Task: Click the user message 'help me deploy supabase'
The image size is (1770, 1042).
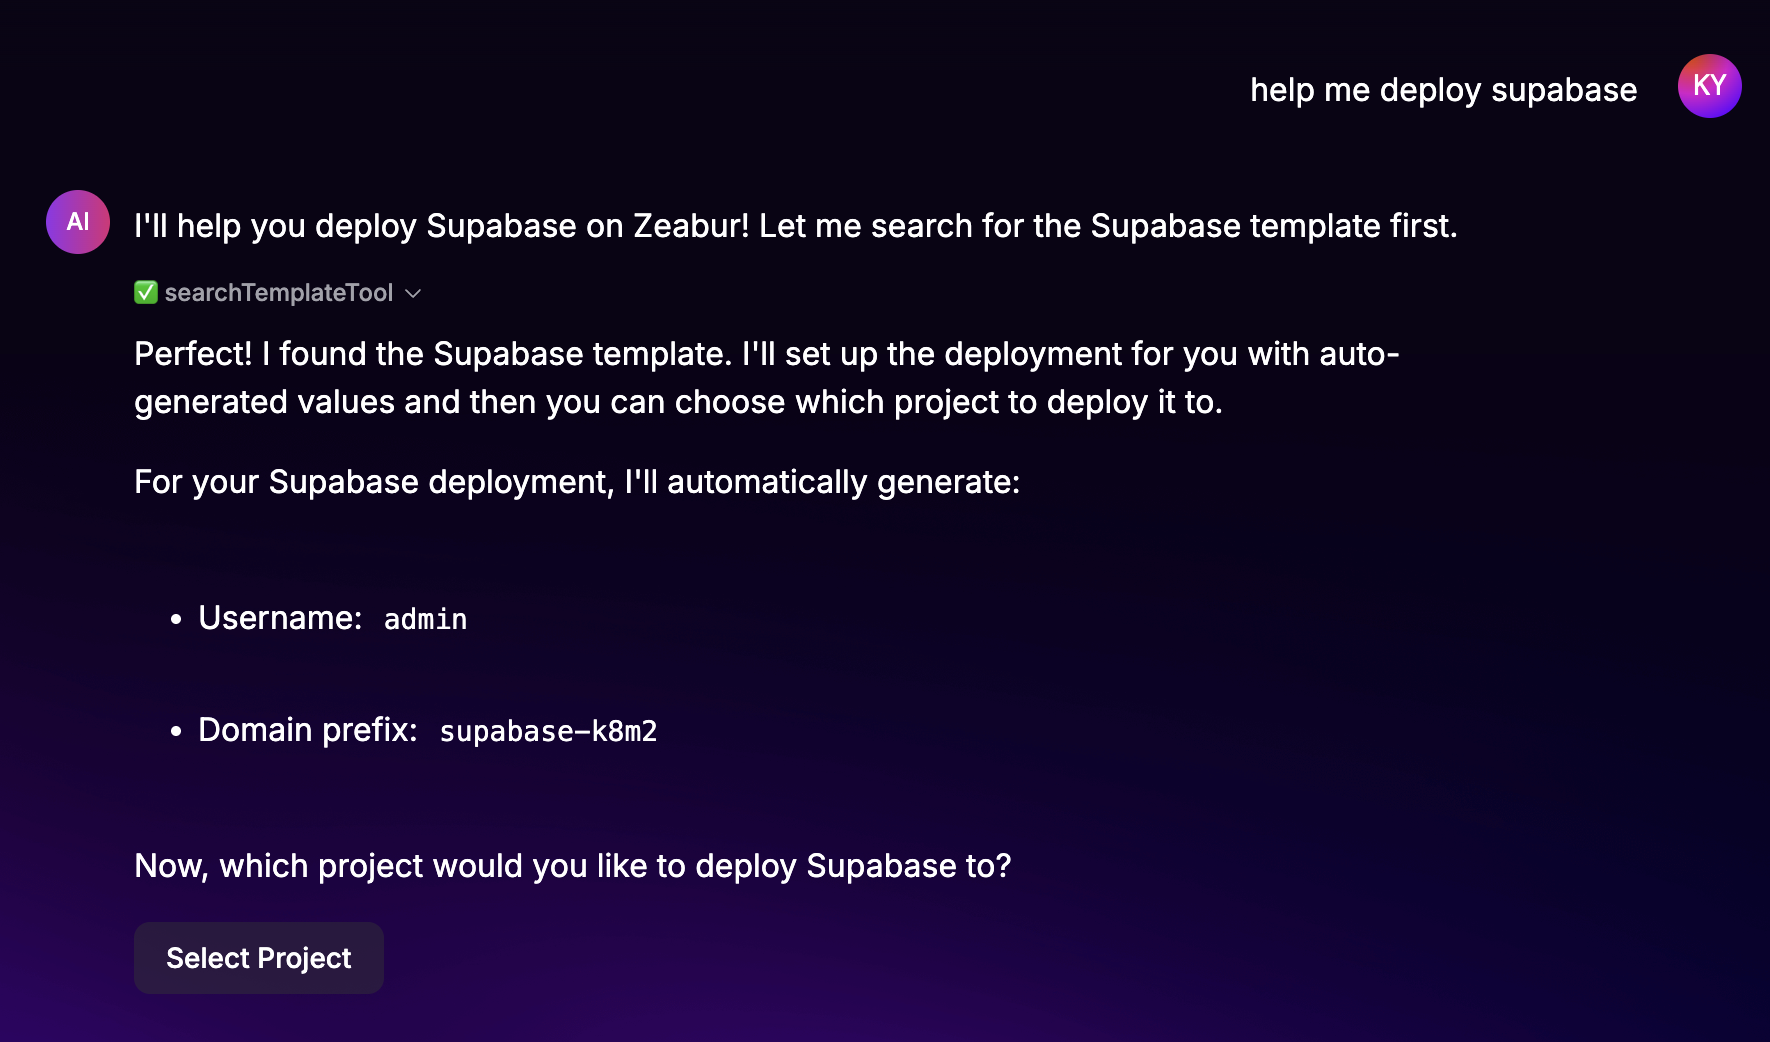Action: pyautogui.click(x=1443, y=89)
